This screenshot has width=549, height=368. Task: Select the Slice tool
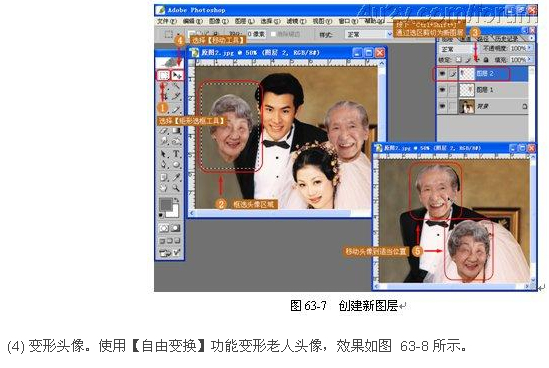176,97
